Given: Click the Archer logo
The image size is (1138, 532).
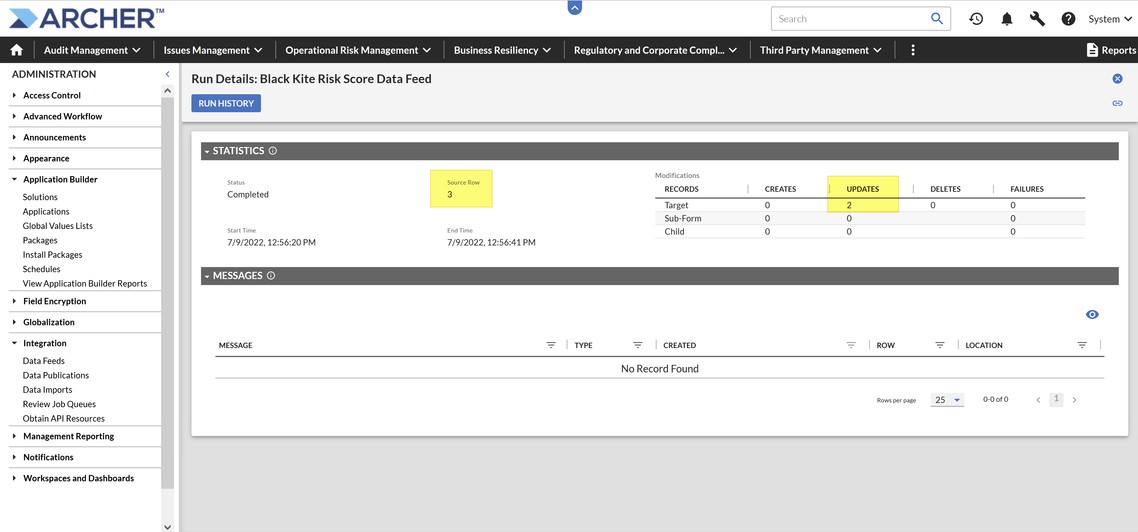Looking at the screenshot, I should pyautogui.click(x=86, y=18).
